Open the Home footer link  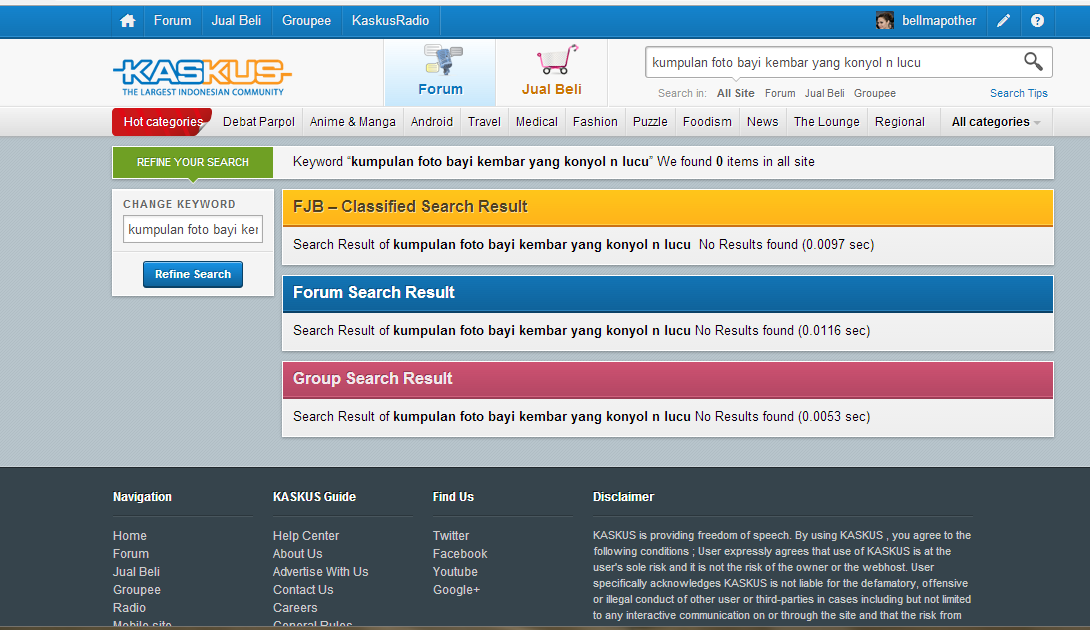point(130,535)
